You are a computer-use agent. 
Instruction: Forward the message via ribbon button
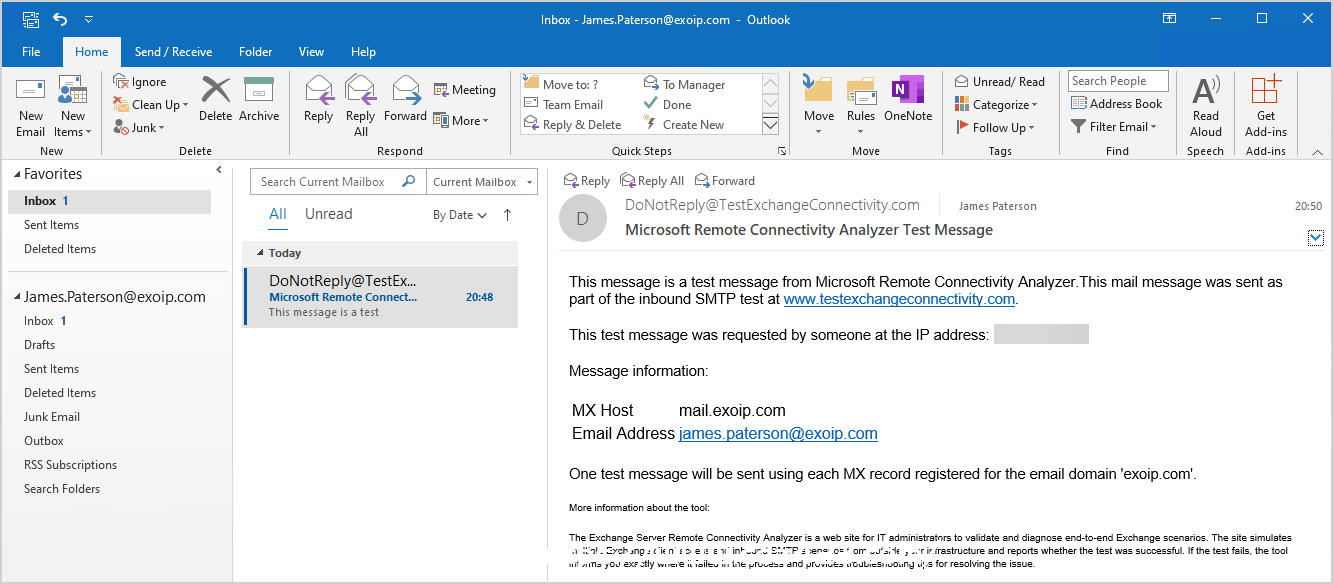click(405, 100)
